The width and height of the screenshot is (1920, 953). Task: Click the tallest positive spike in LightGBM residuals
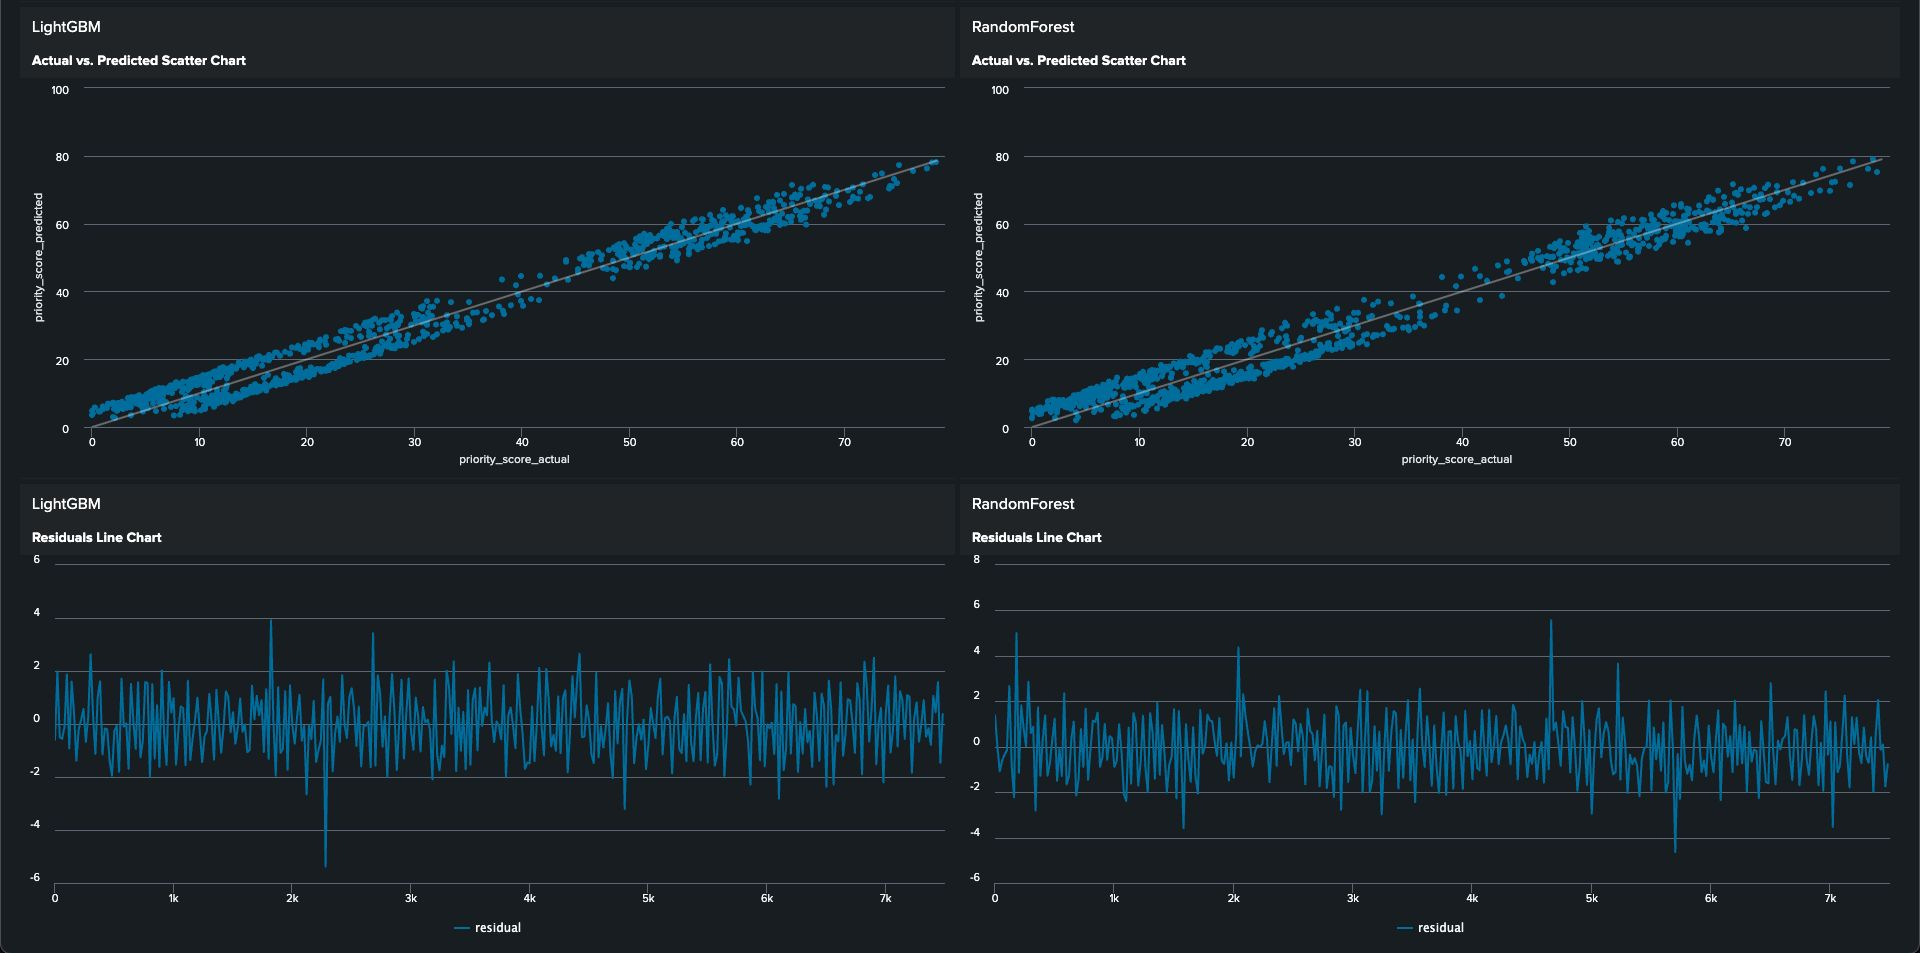[x=270, y=623]
